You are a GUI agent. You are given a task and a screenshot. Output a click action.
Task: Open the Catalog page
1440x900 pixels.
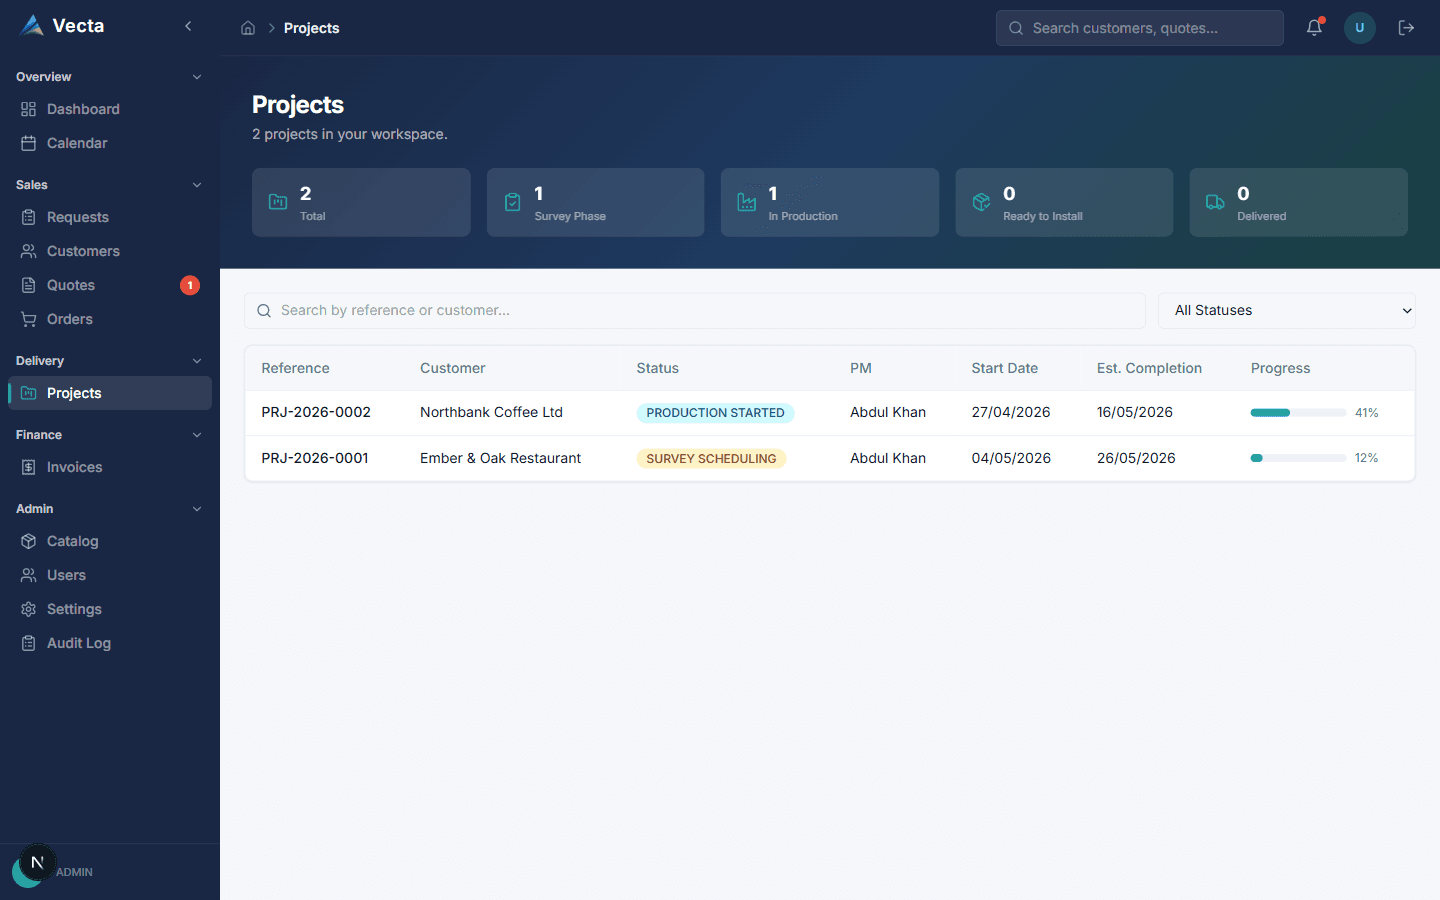coord(110,541)
